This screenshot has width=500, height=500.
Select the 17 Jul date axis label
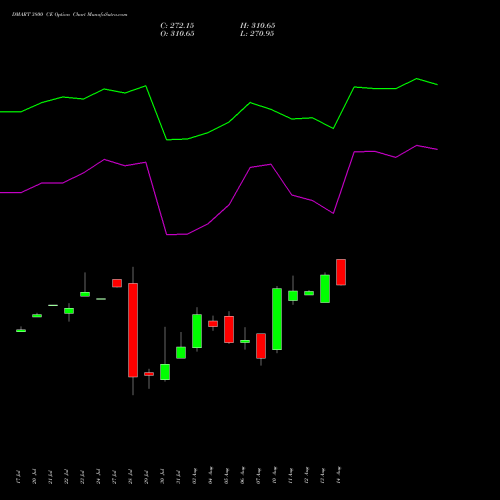click(x=18, y=477)
